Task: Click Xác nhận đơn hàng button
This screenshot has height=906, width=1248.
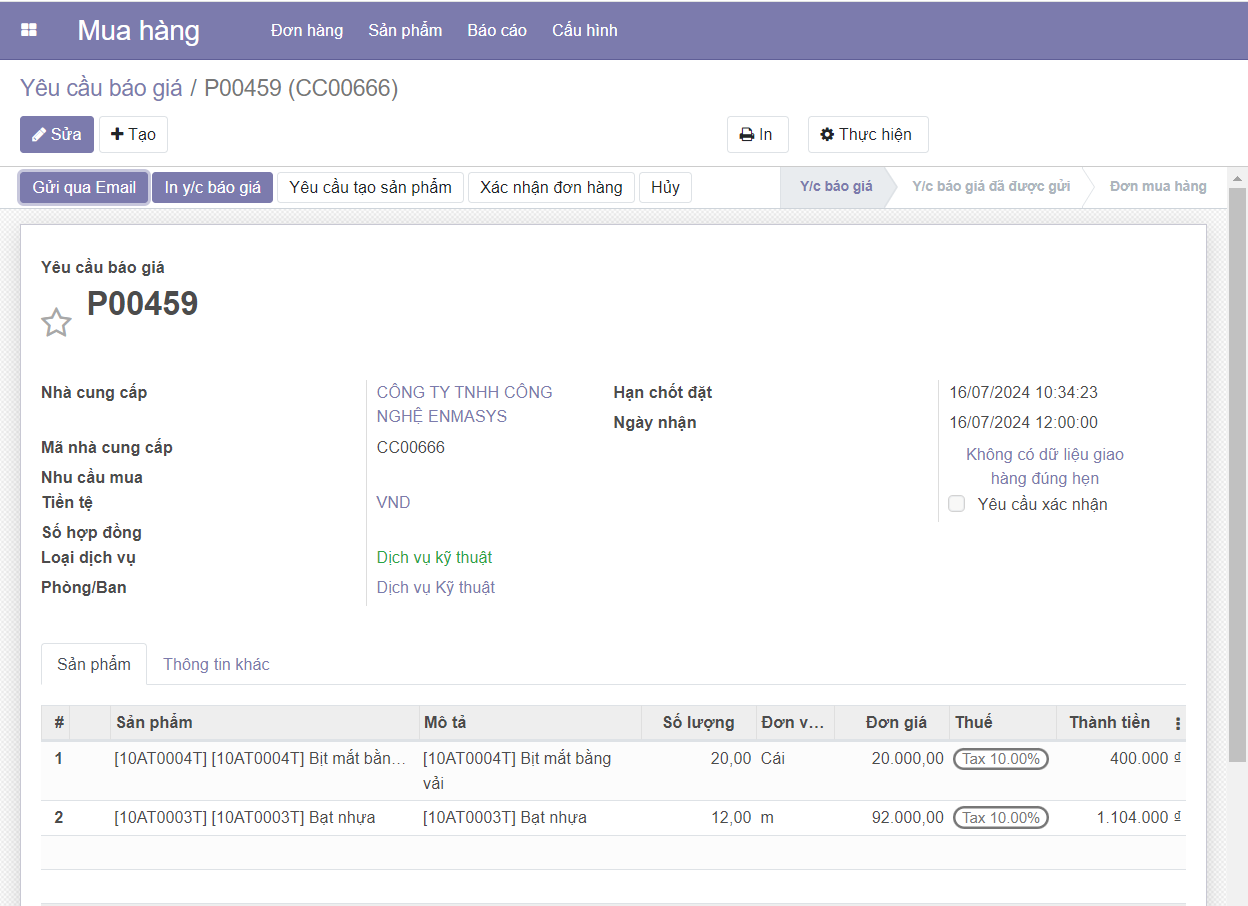Action: pos(551,187)
